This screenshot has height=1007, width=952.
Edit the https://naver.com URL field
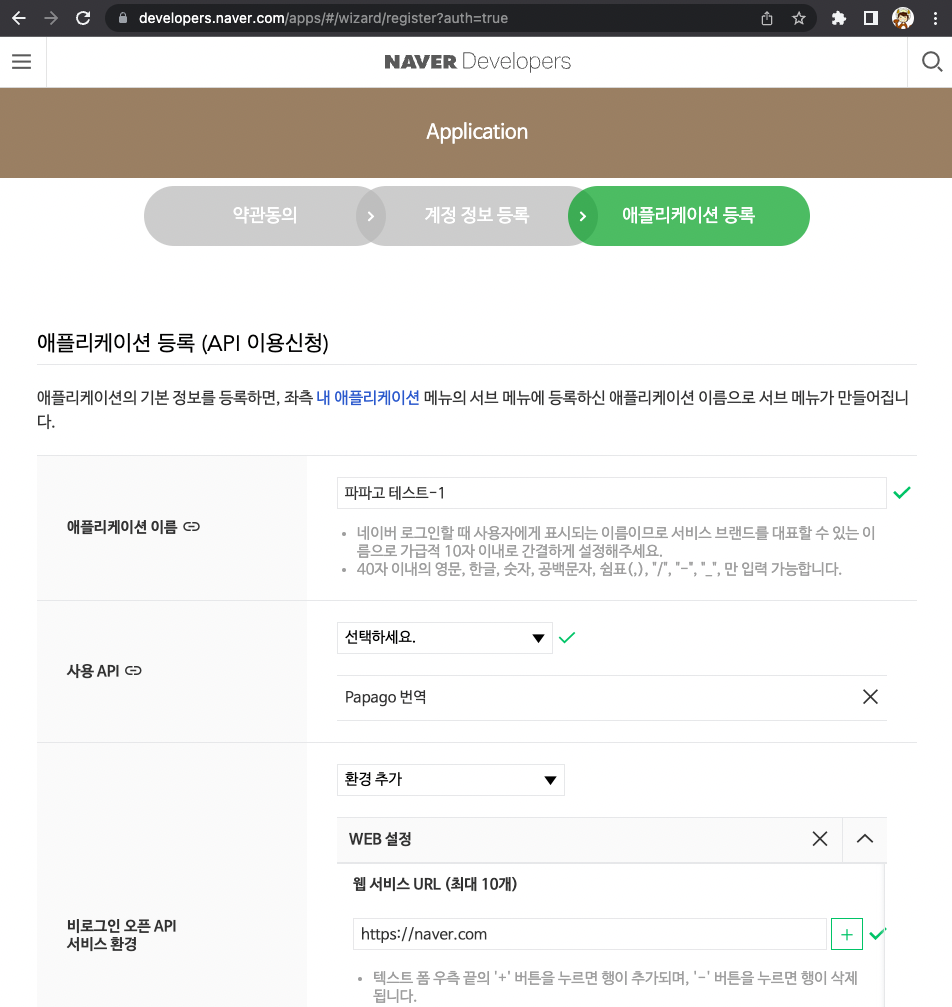pyautogui.click(x=590, y=934)
